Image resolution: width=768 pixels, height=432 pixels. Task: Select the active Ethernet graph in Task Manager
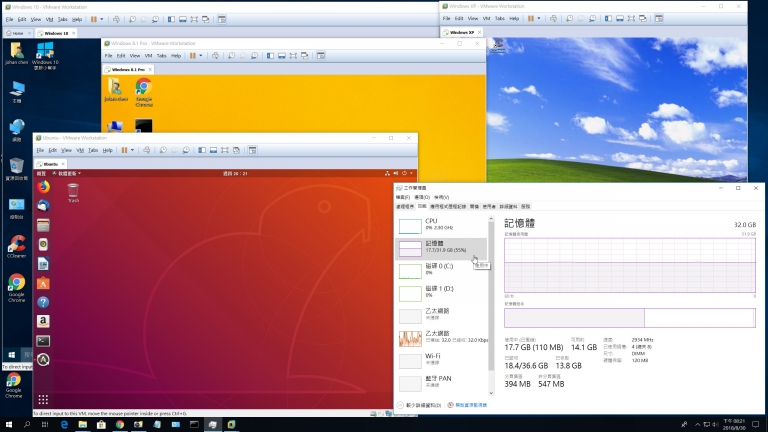pyautogui.click(x=441, y=337)
